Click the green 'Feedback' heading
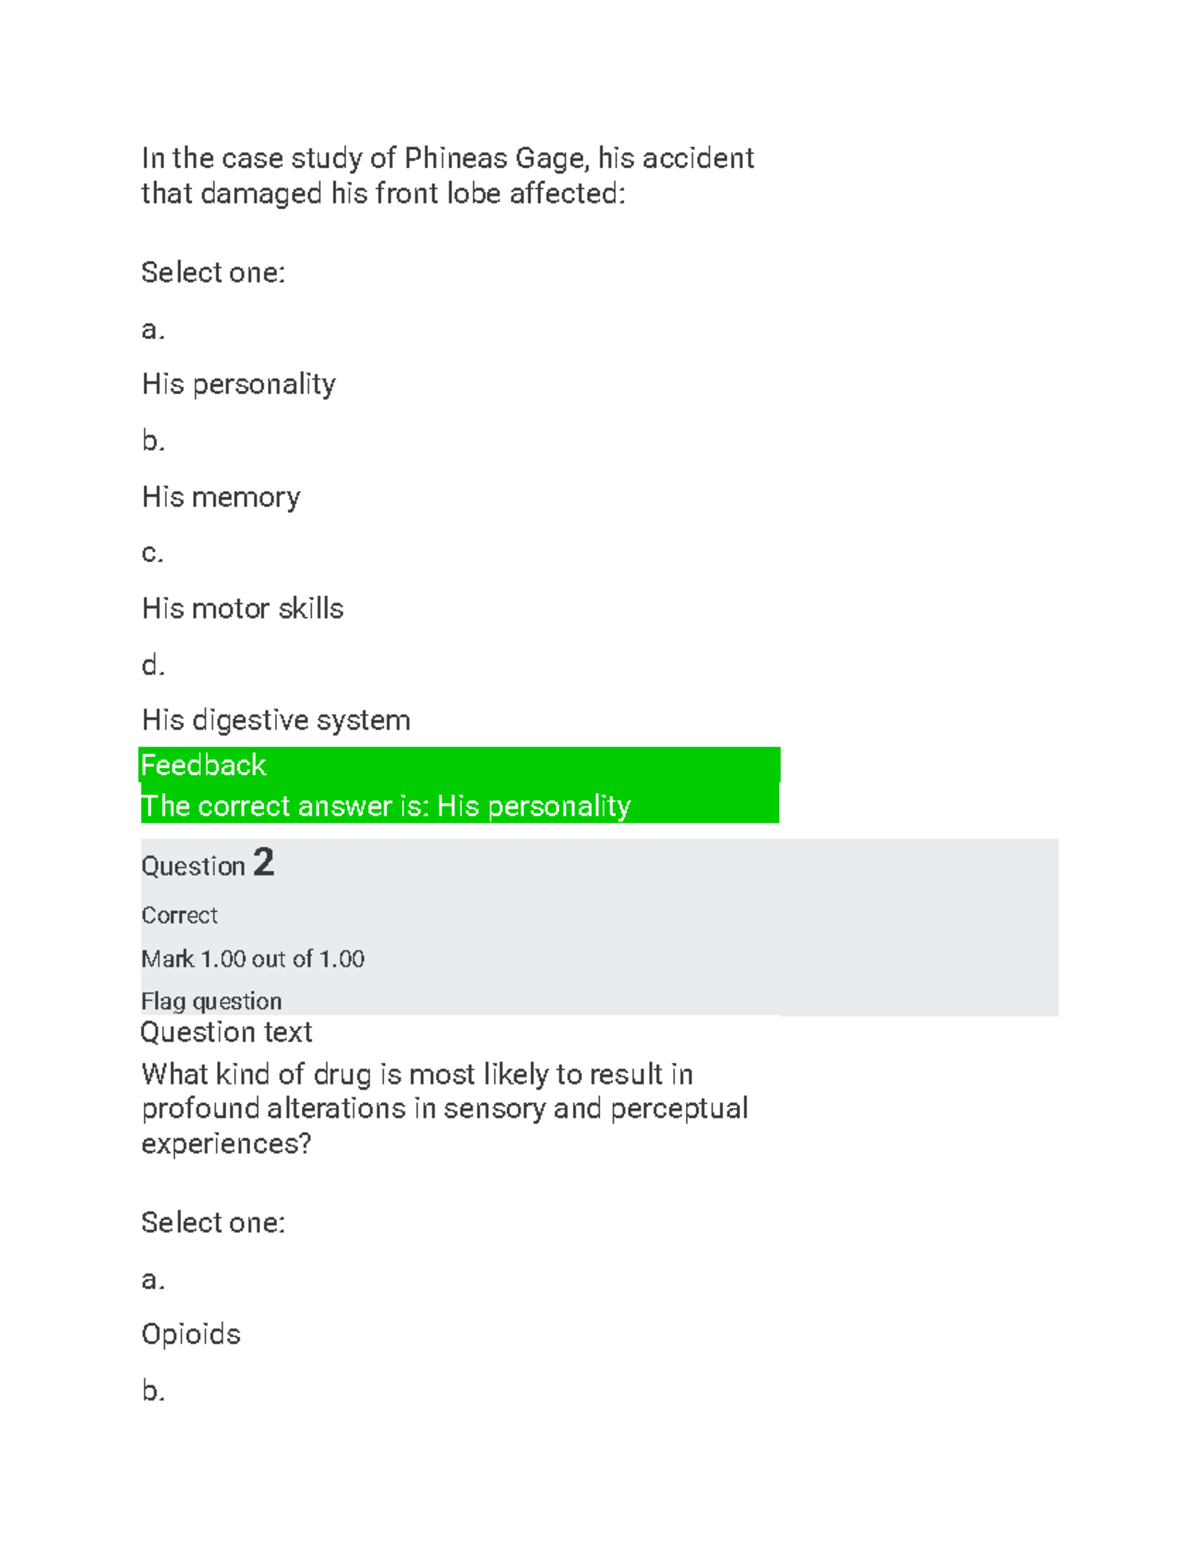Image resolution: width=1200 pixels, height=1553 pixels. coord(203,766)
